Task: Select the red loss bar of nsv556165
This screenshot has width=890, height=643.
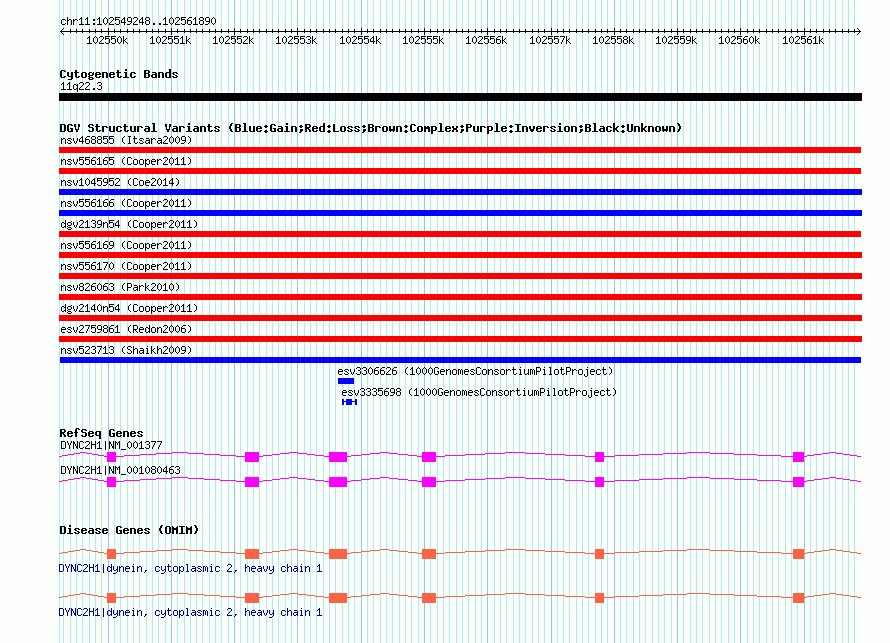Action: (x=460, y=171)
